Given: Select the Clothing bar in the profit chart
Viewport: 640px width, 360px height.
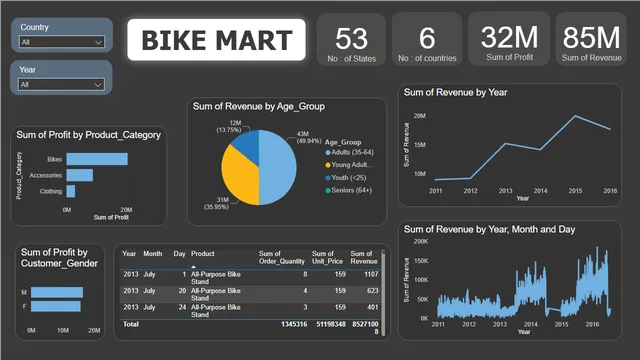Looking at the screenshot, I should click(71, 191).
